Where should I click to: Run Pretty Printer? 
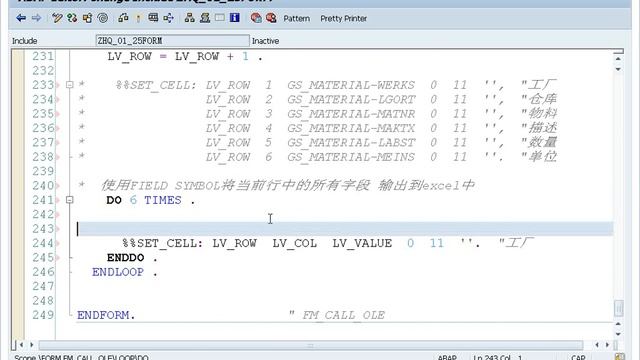[343, 18]
